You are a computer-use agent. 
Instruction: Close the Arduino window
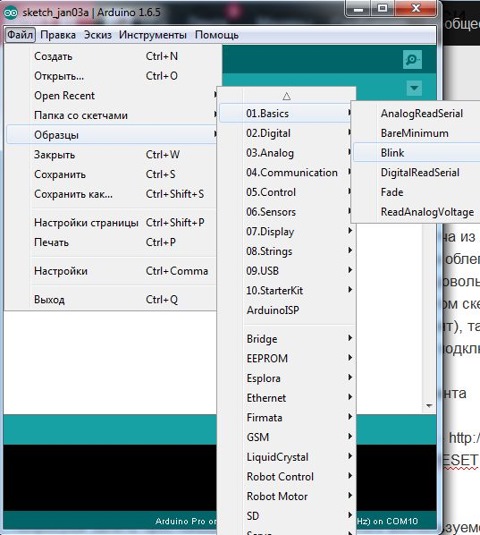click(x=416, y=8)
